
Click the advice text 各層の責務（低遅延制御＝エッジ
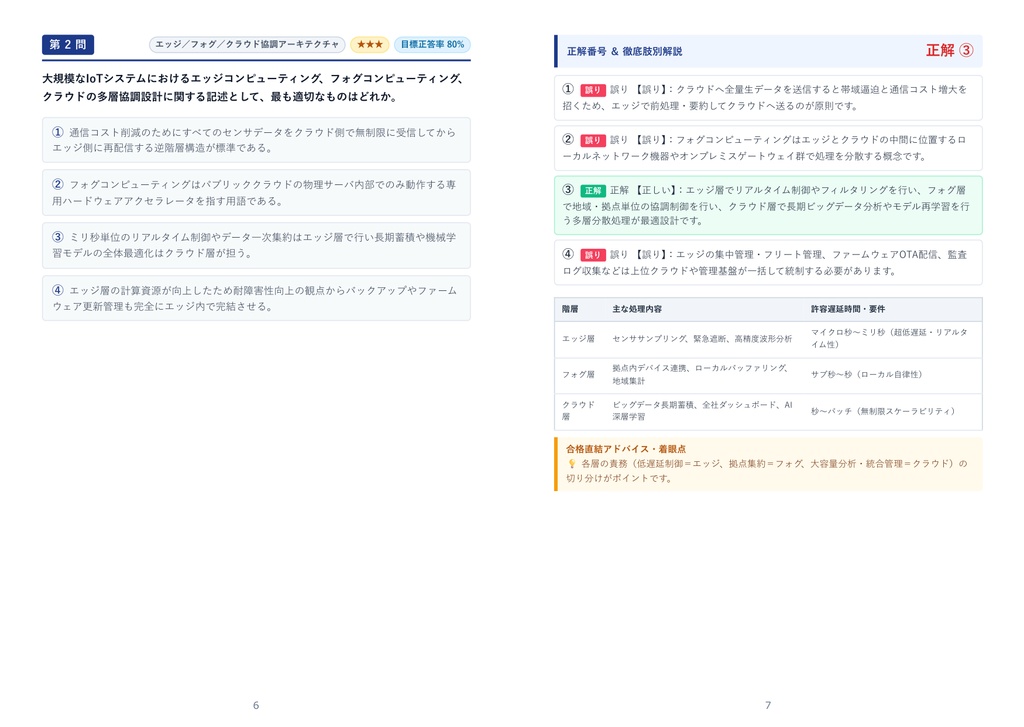pyautogui.click(x=767, y=471)
